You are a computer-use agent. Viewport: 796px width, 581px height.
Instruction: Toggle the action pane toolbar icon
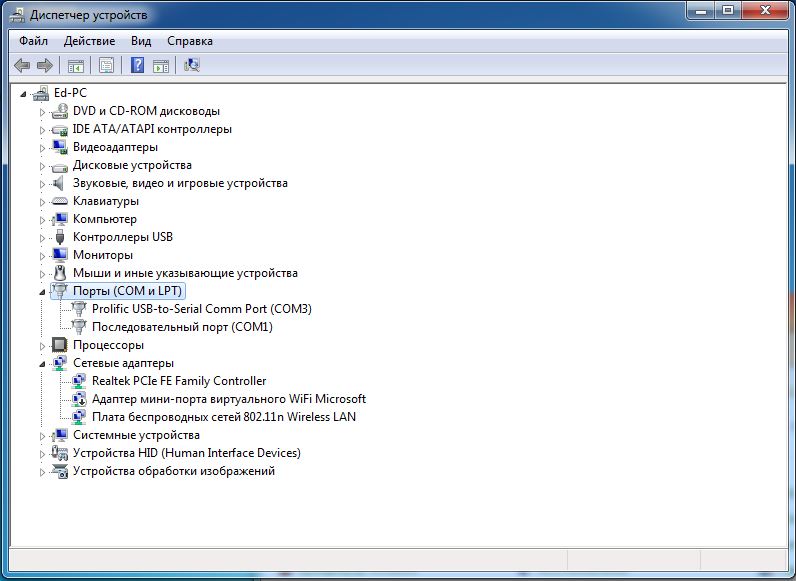click(161, 66)
